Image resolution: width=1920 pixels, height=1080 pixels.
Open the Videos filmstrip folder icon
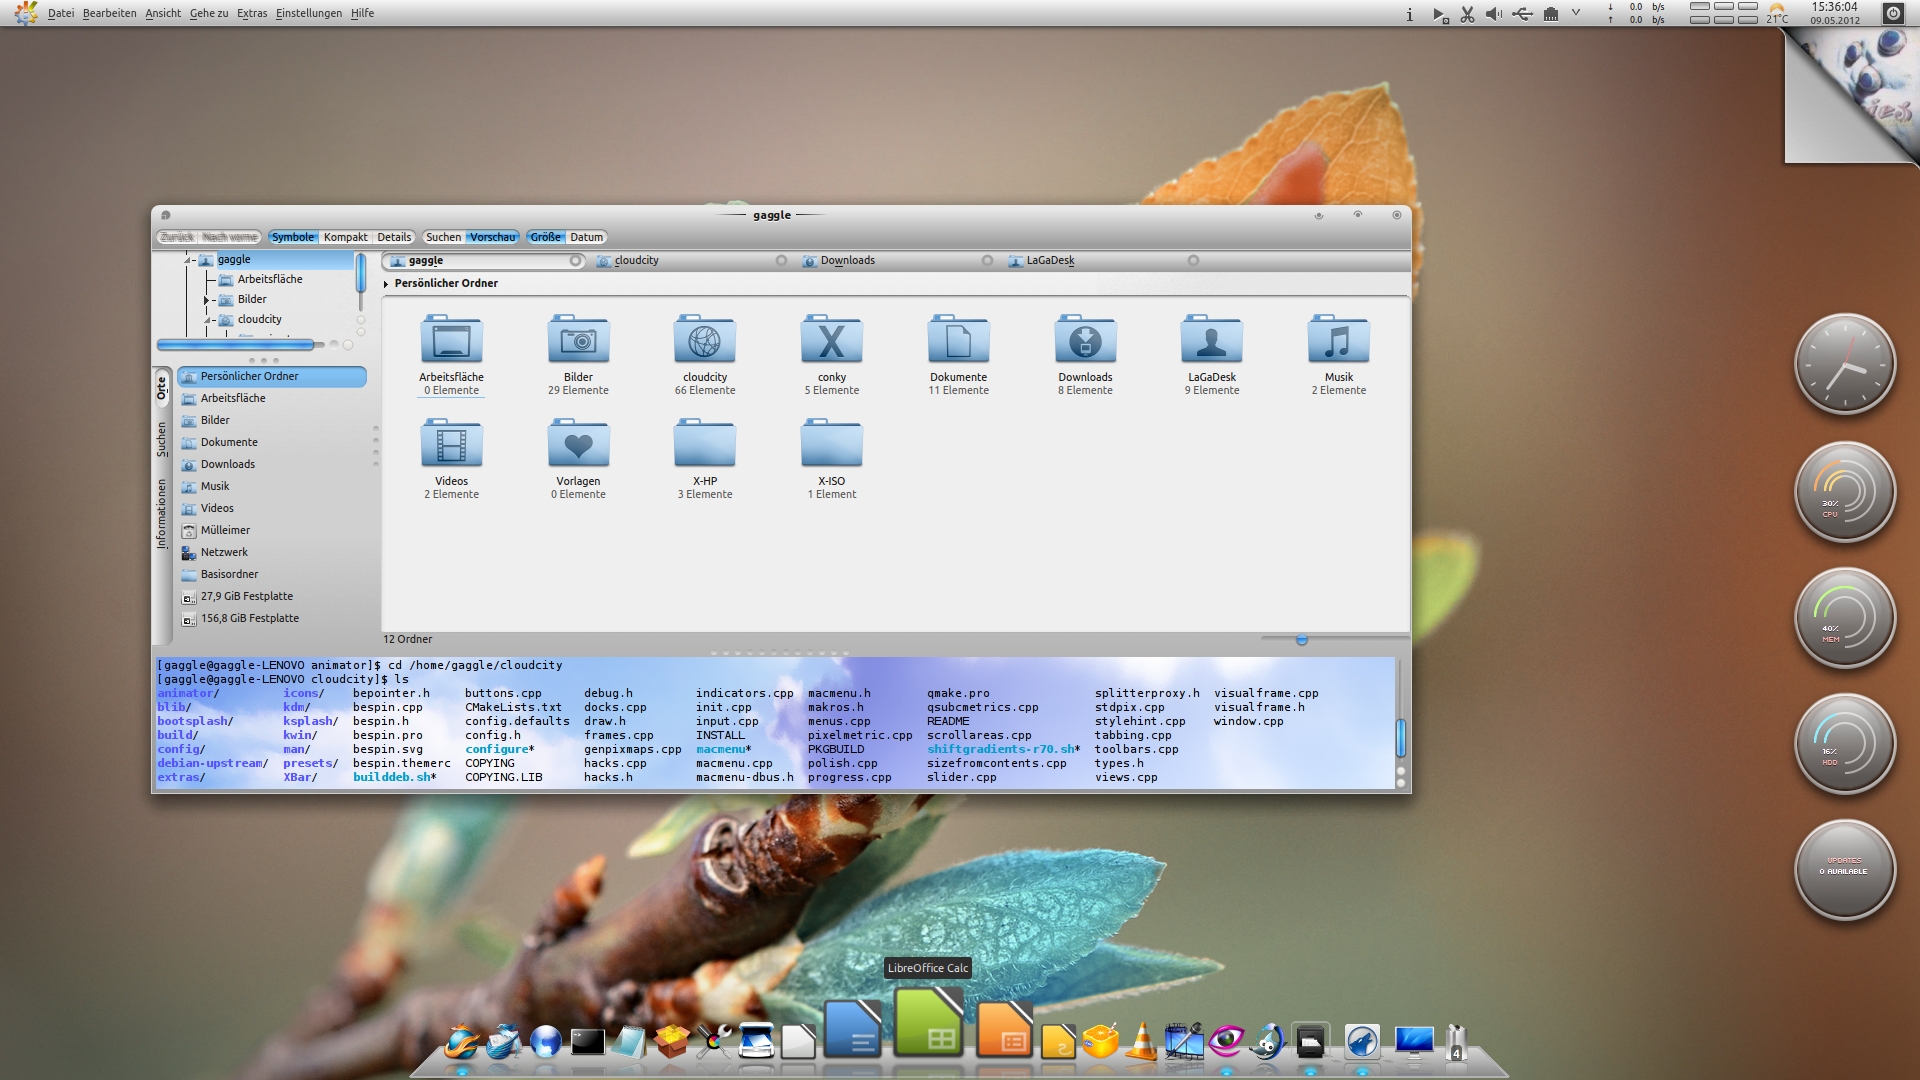[451, 442]
